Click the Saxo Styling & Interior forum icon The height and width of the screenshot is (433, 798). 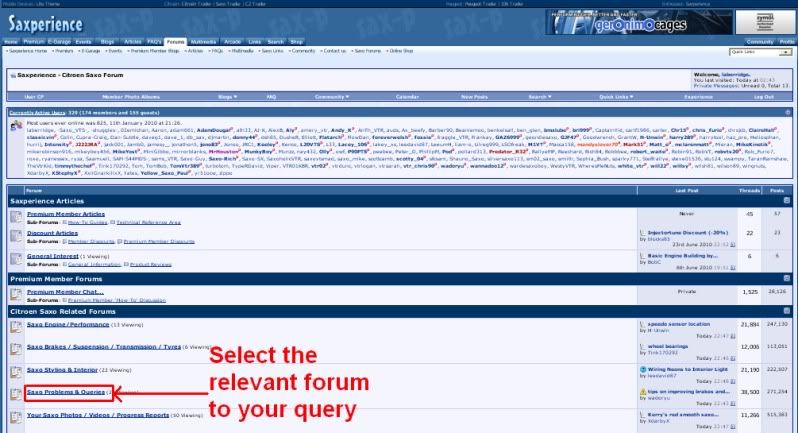(x=16, y=371)
